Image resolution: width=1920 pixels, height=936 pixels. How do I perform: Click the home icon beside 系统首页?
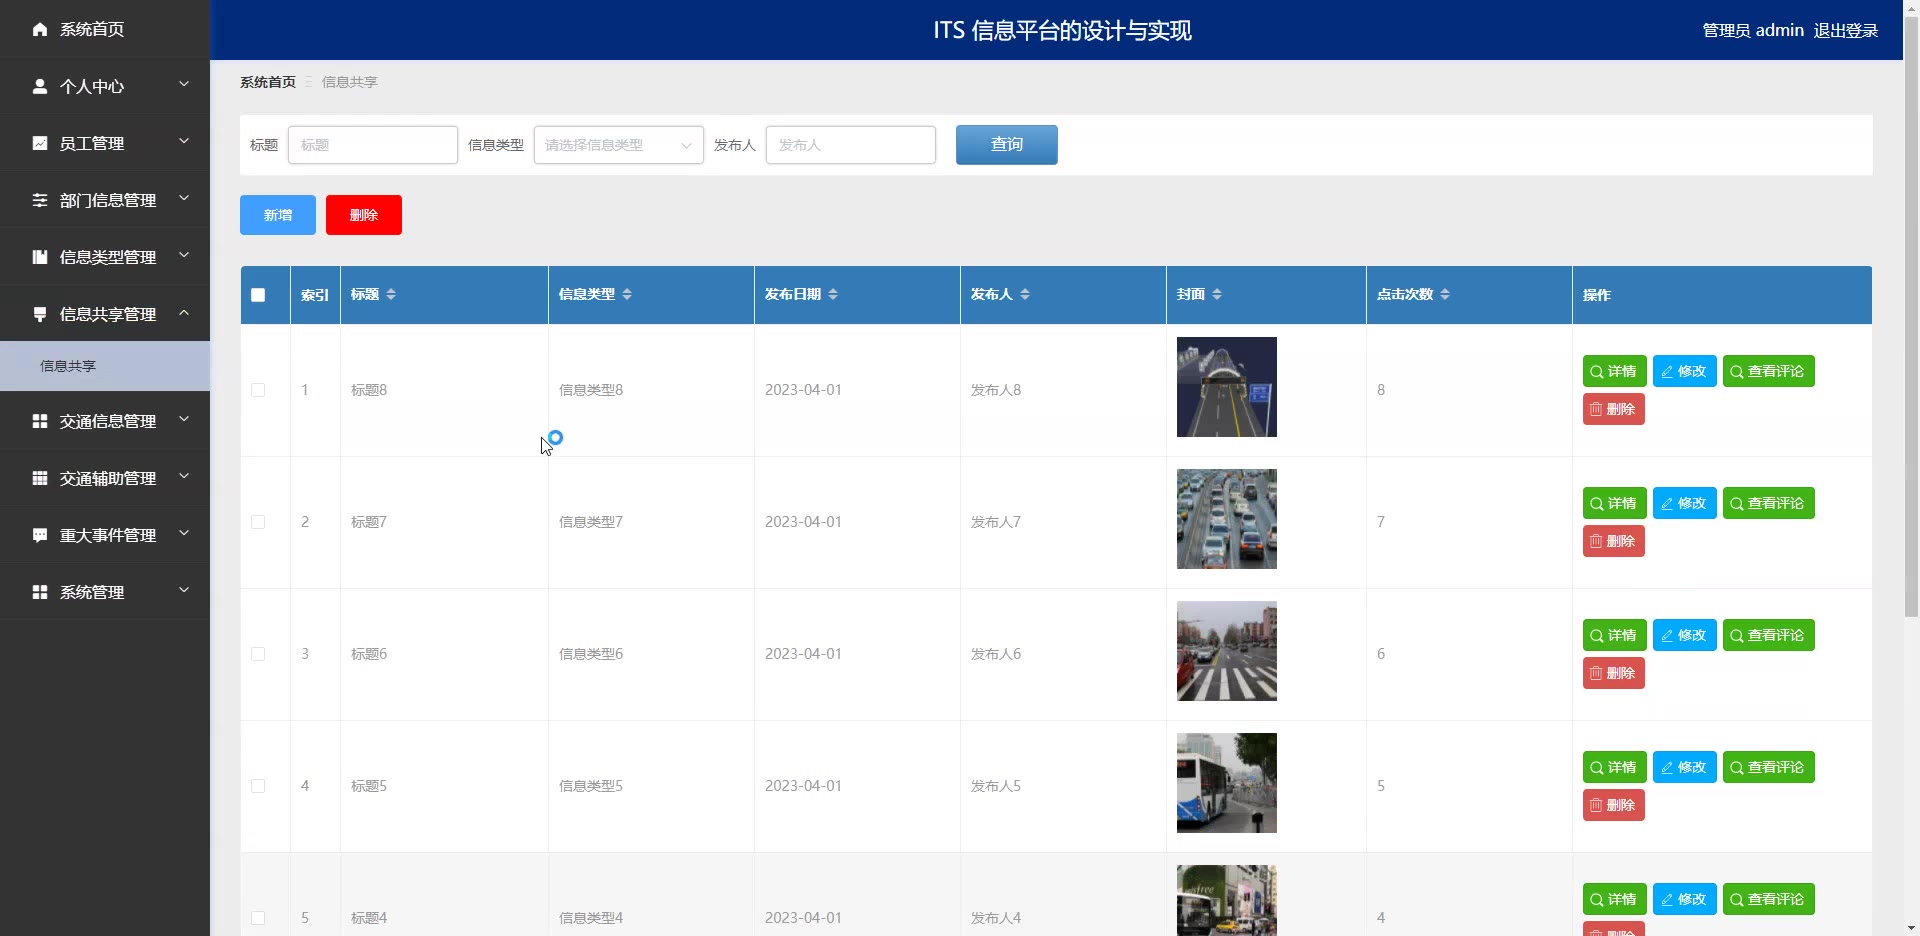click(40, 30)
